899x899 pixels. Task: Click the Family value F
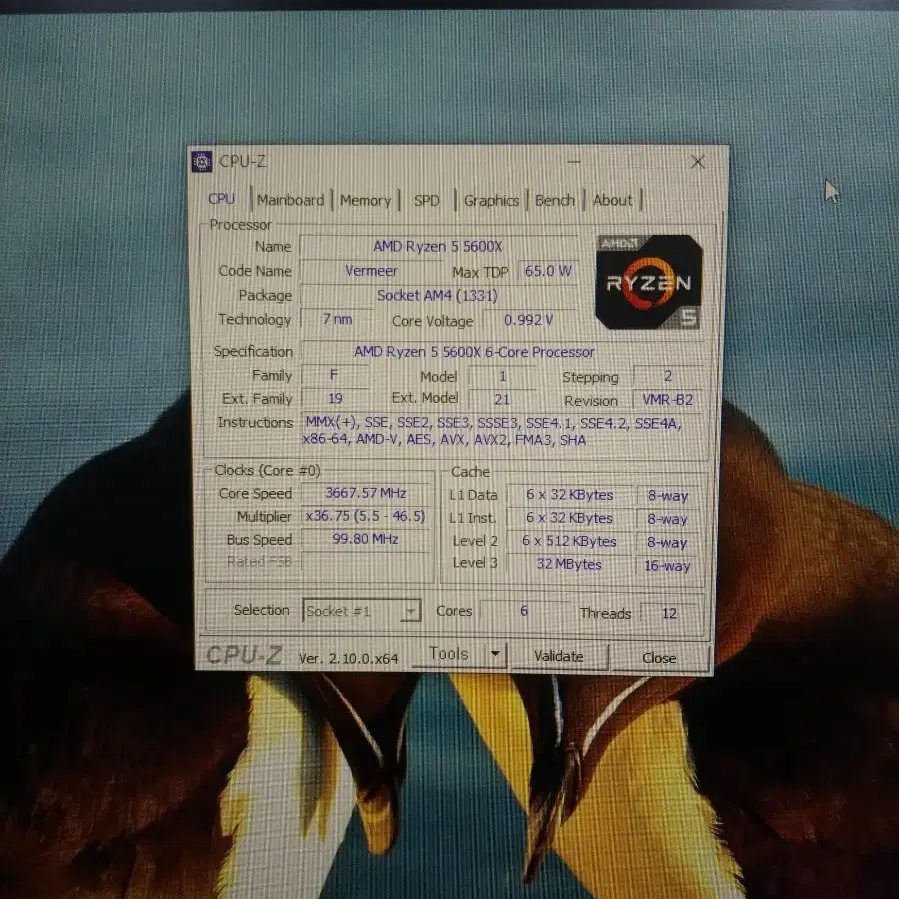pyautogui.click(x=334, y=376)
